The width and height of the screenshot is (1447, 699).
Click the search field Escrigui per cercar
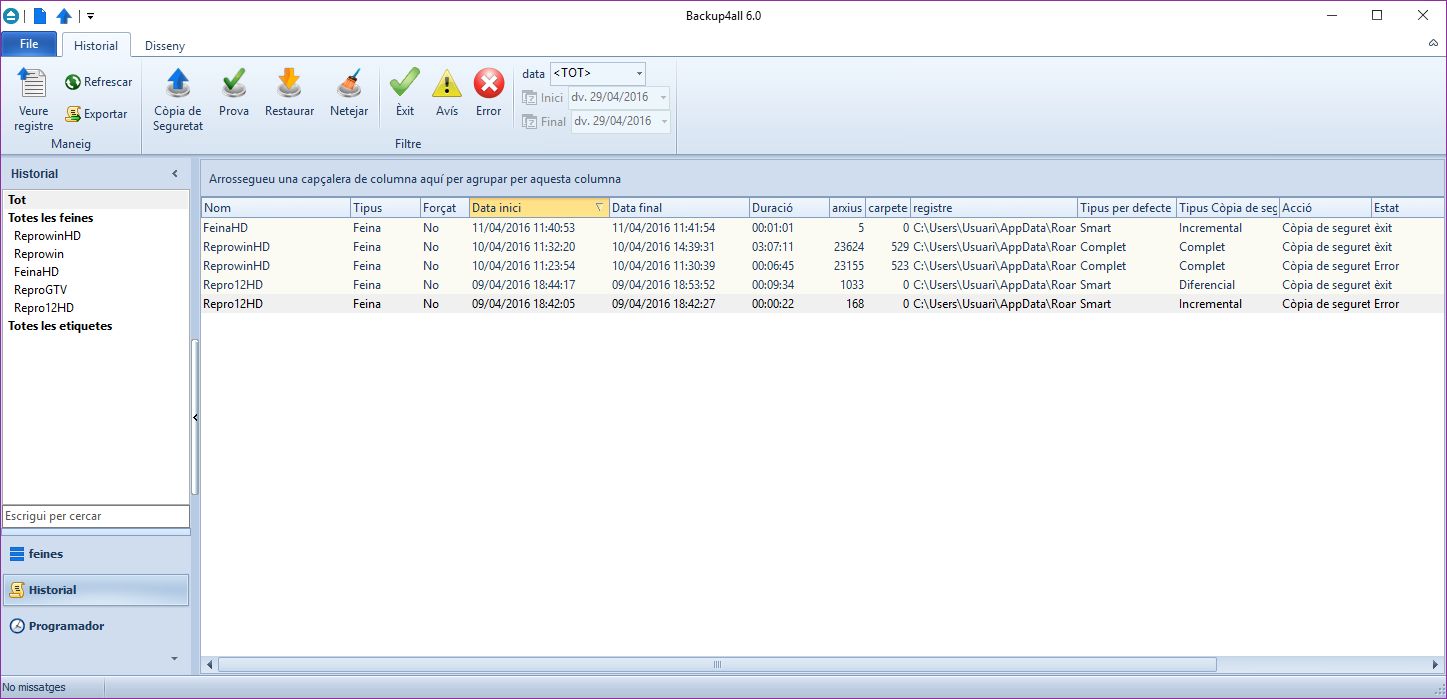pos(95,516)
